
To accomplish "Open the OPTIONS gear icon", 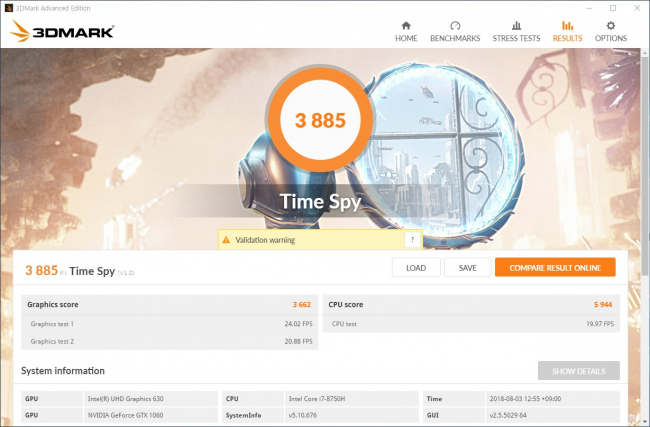I will (x=611, y=26).
